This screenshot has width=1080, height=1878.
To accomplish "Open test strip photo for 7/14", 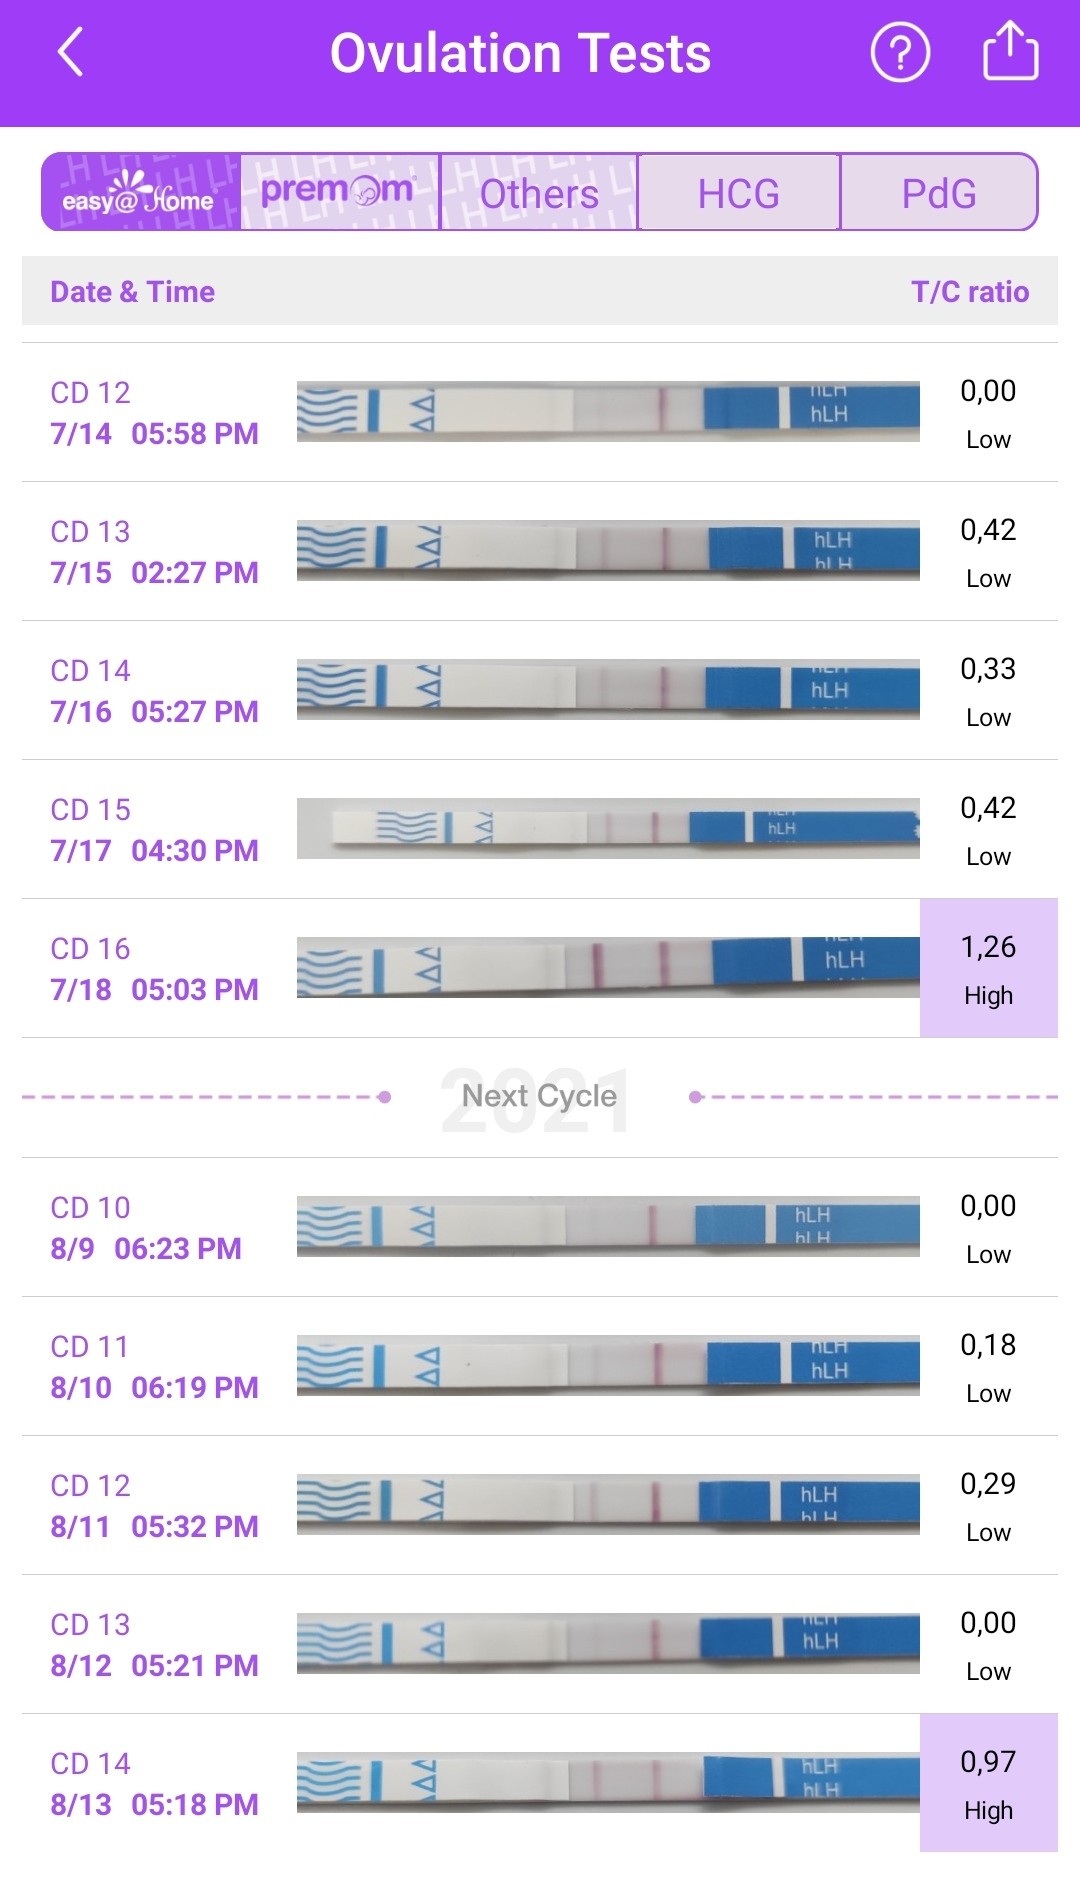I will [x=608, y=411].
